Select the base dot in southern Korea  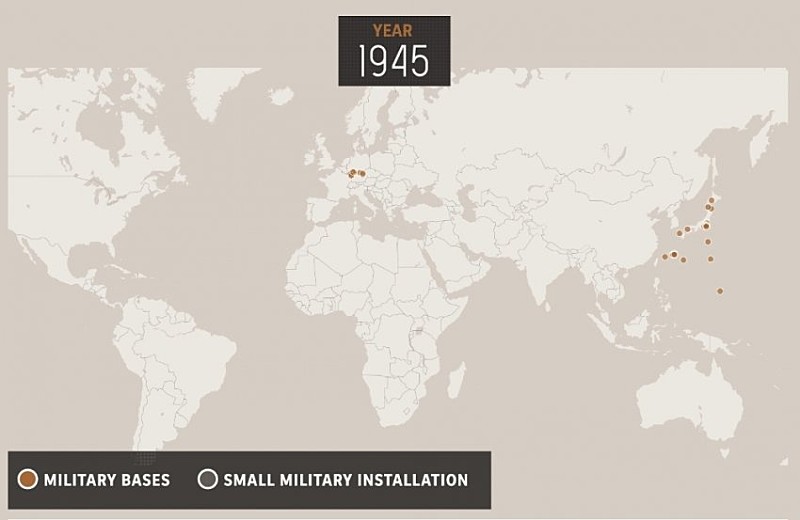tap(679, 233)
